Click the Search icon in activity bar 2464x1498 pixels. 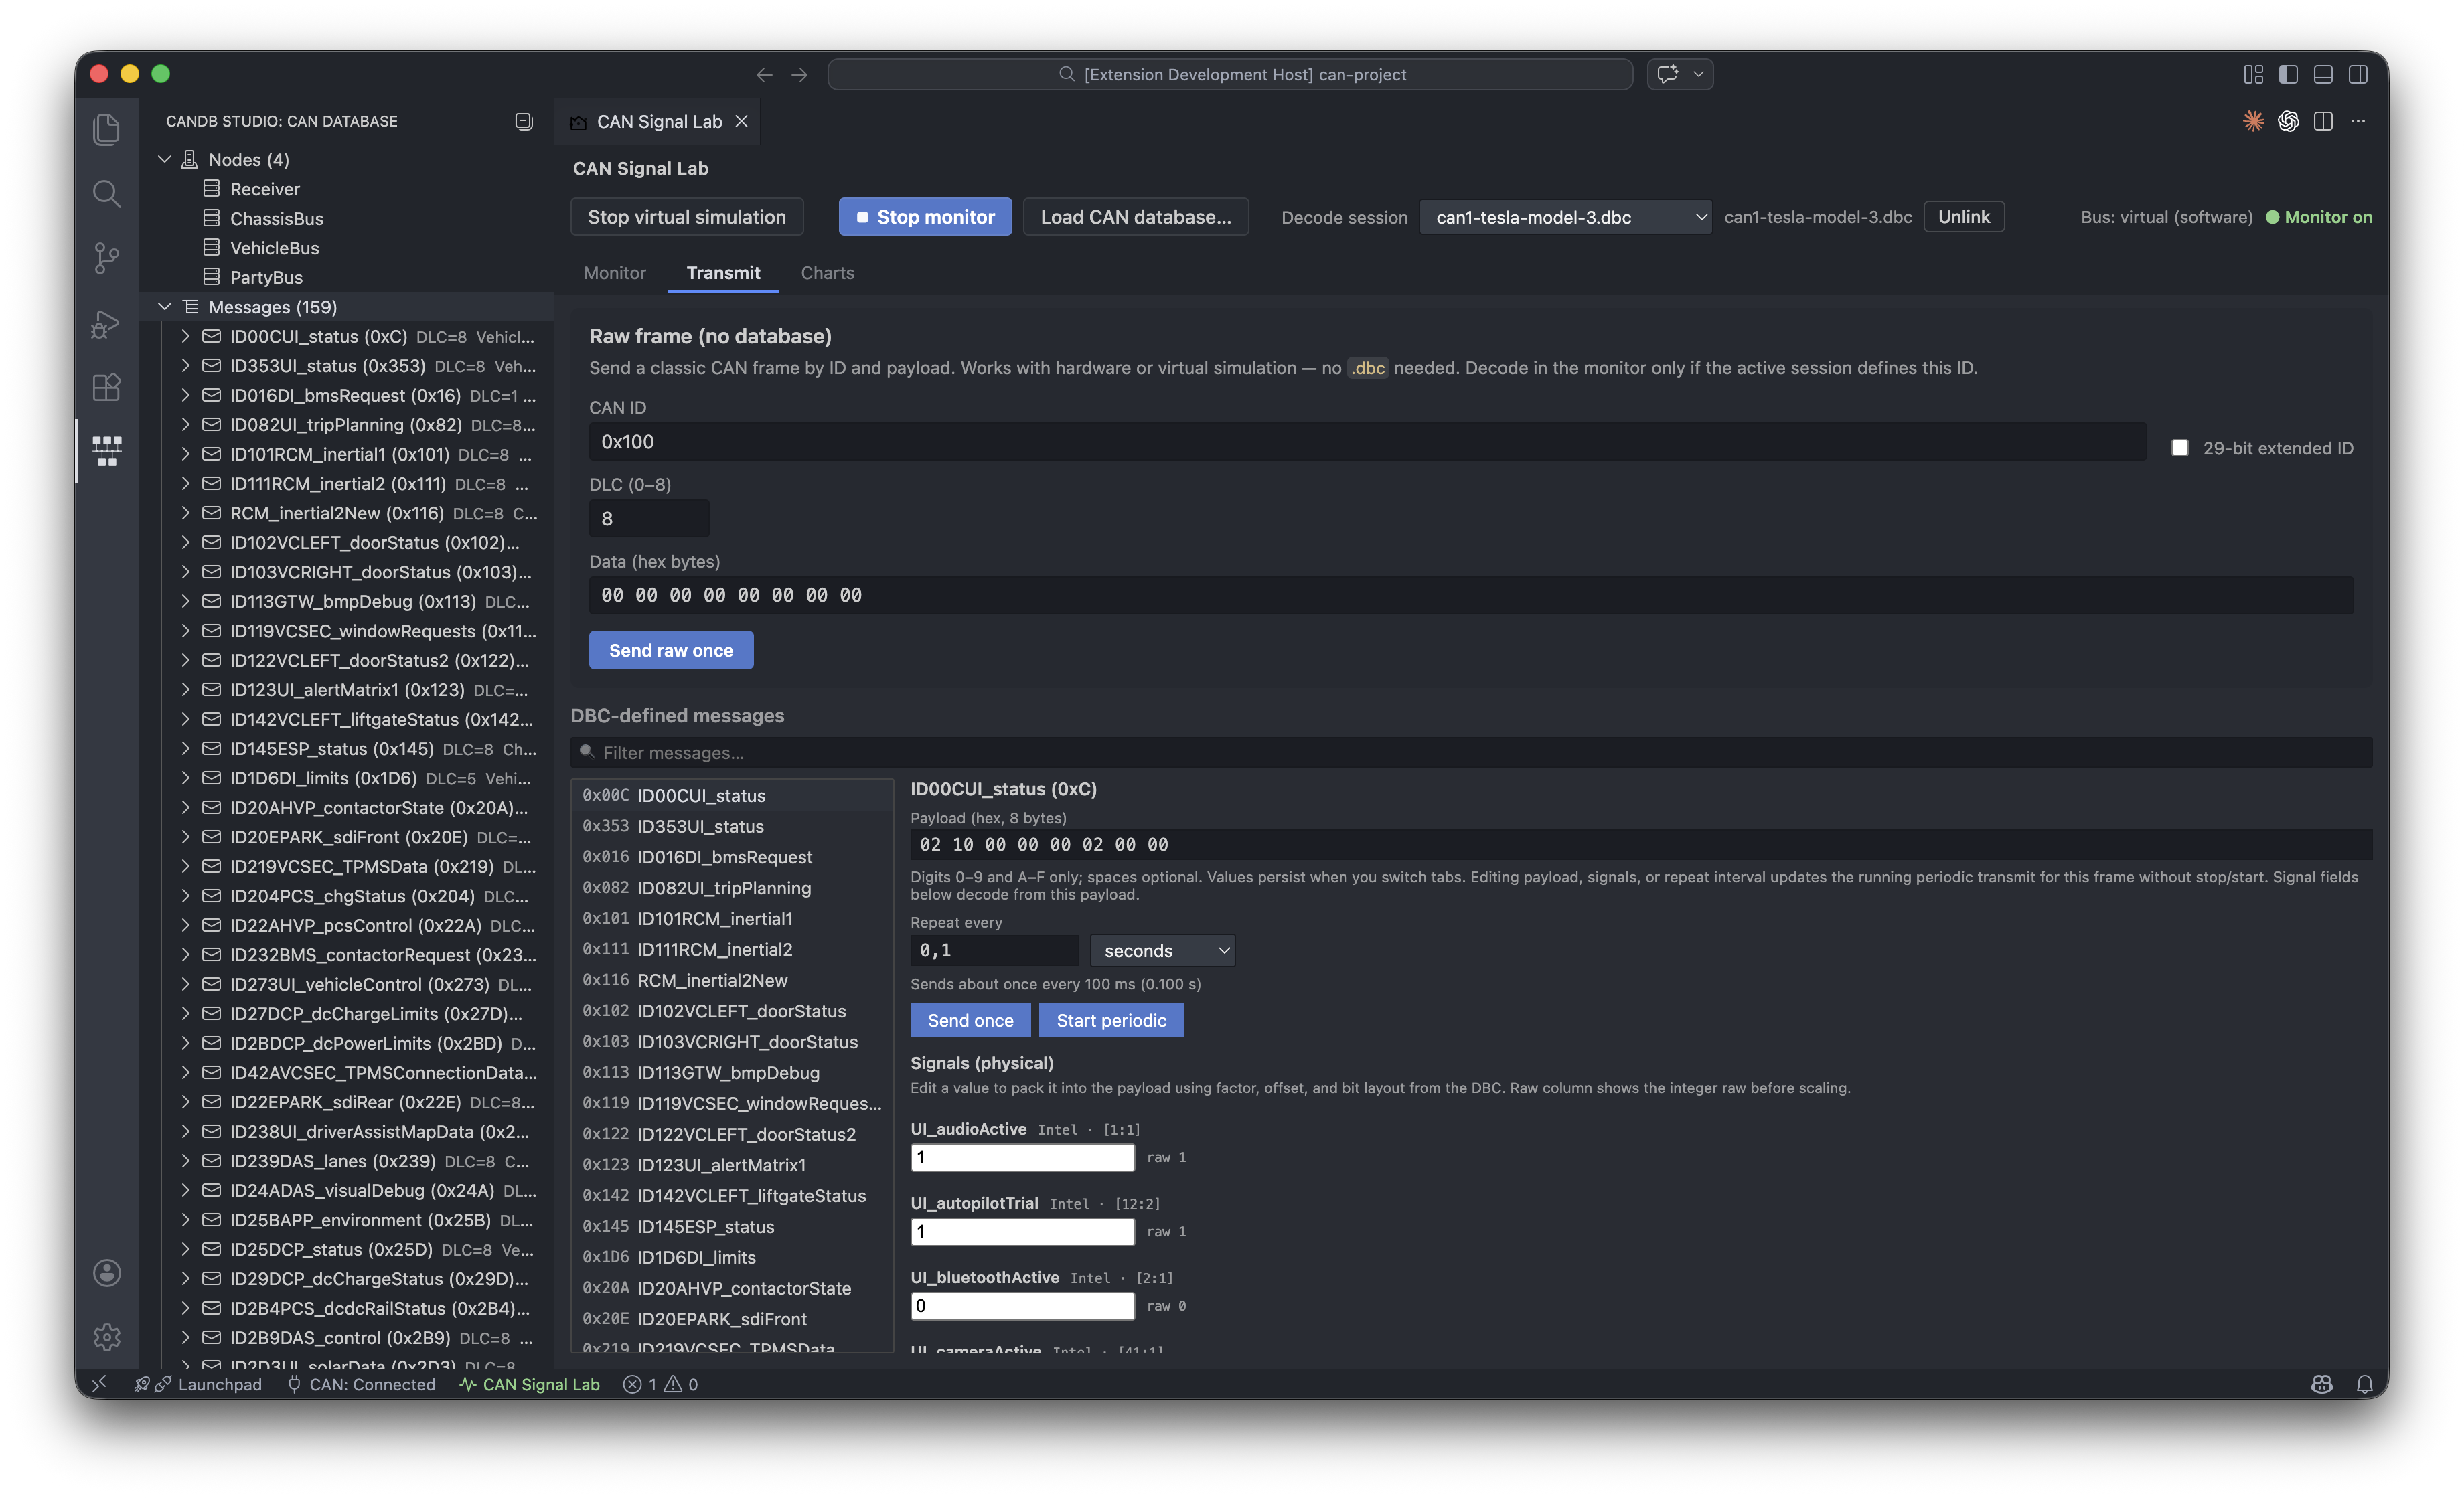click(x=107, y=193)
